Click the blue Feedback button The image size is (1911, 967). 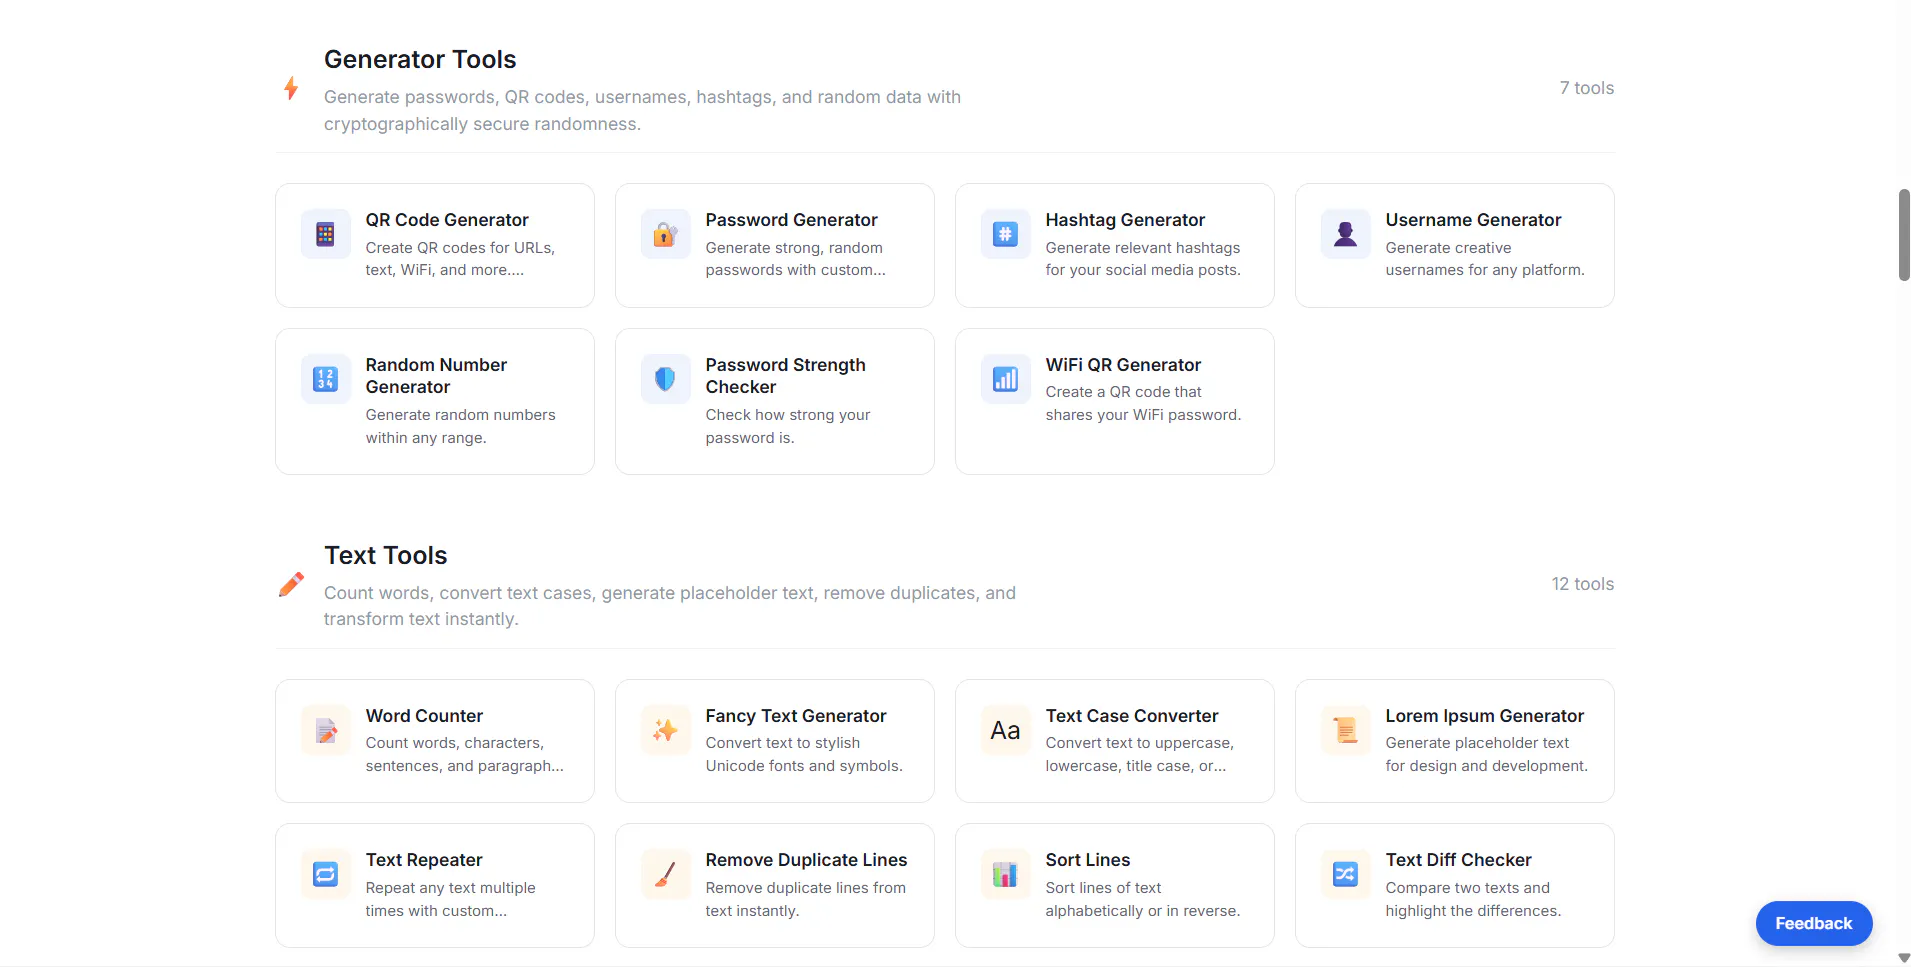tap(1814, 923)
